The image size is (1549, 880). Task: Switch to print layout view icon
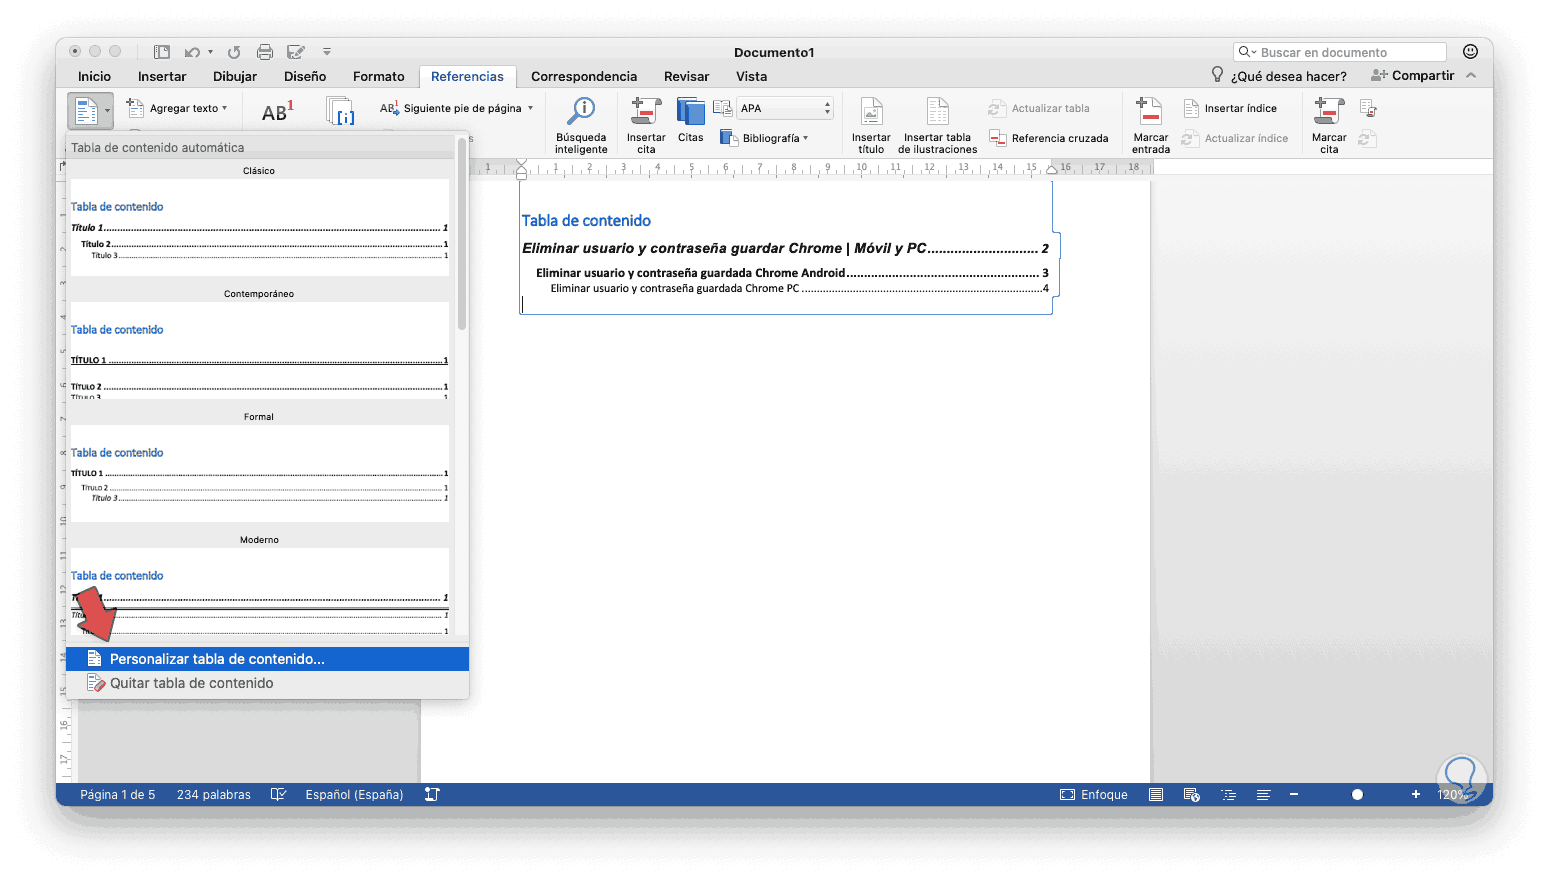(x=1156, y=795)
